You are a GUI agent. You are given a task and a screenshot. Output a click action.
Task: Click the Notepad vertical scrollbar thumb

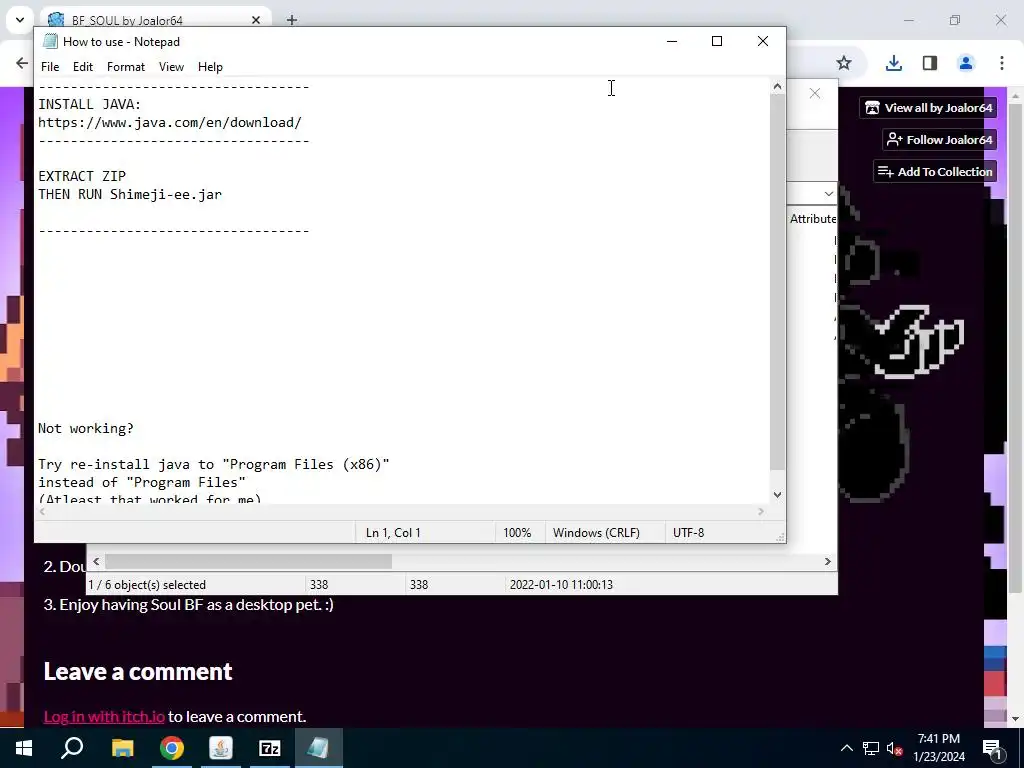[x=777, y=282]
